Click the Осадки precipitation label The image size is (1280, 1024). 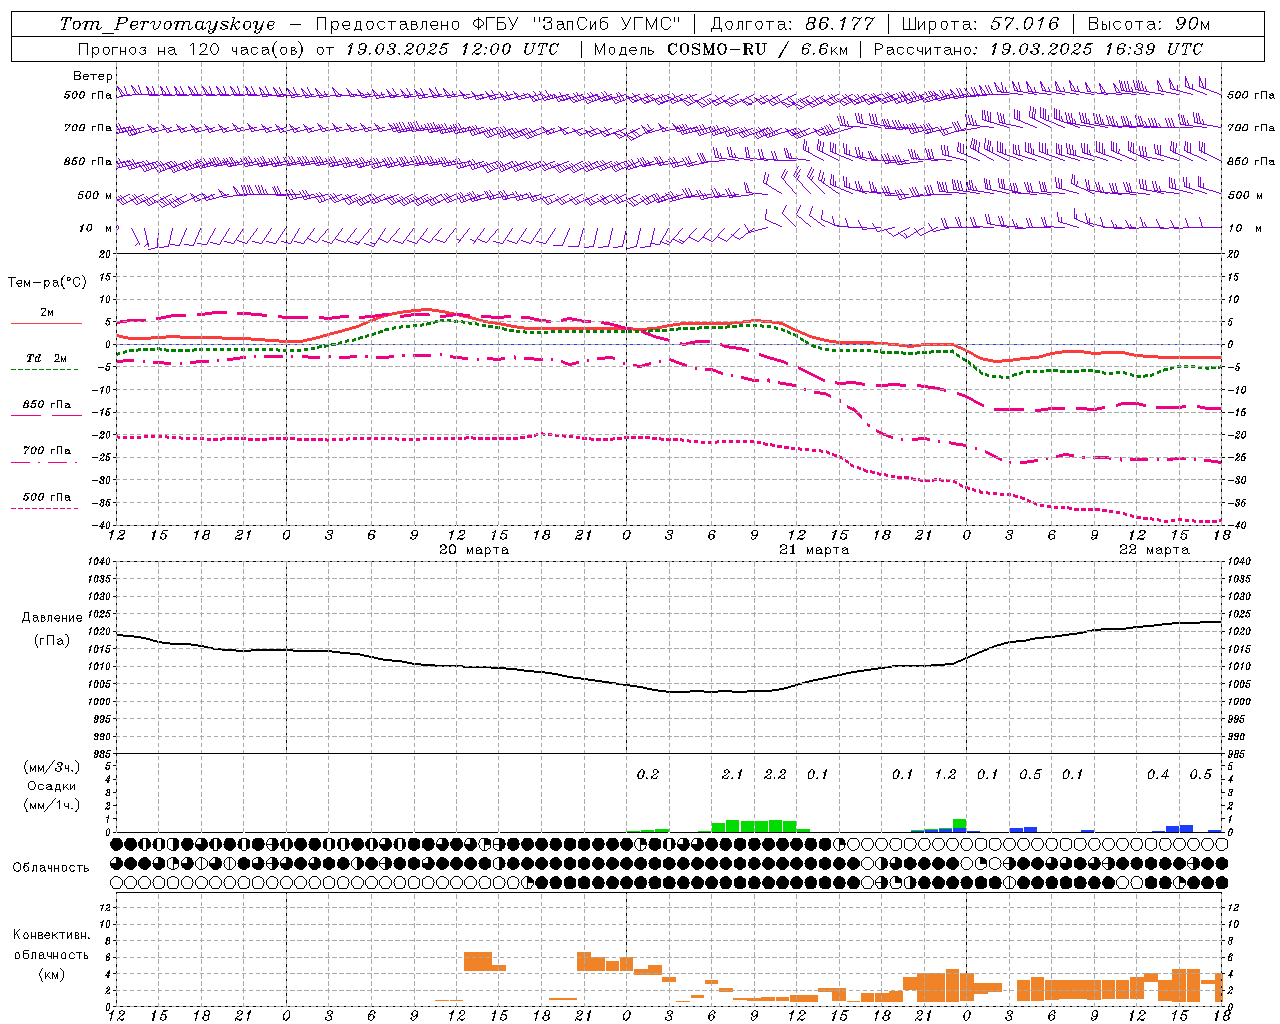(x=51, y=786)
